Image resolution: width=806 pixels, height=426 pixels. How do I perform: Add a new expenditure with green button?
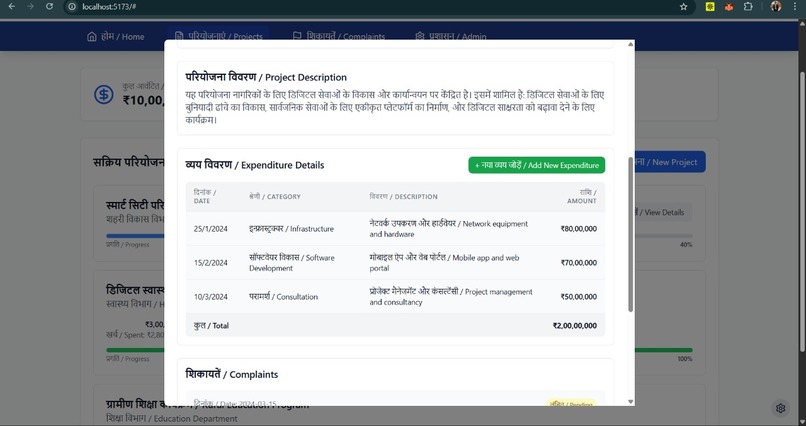536,165
